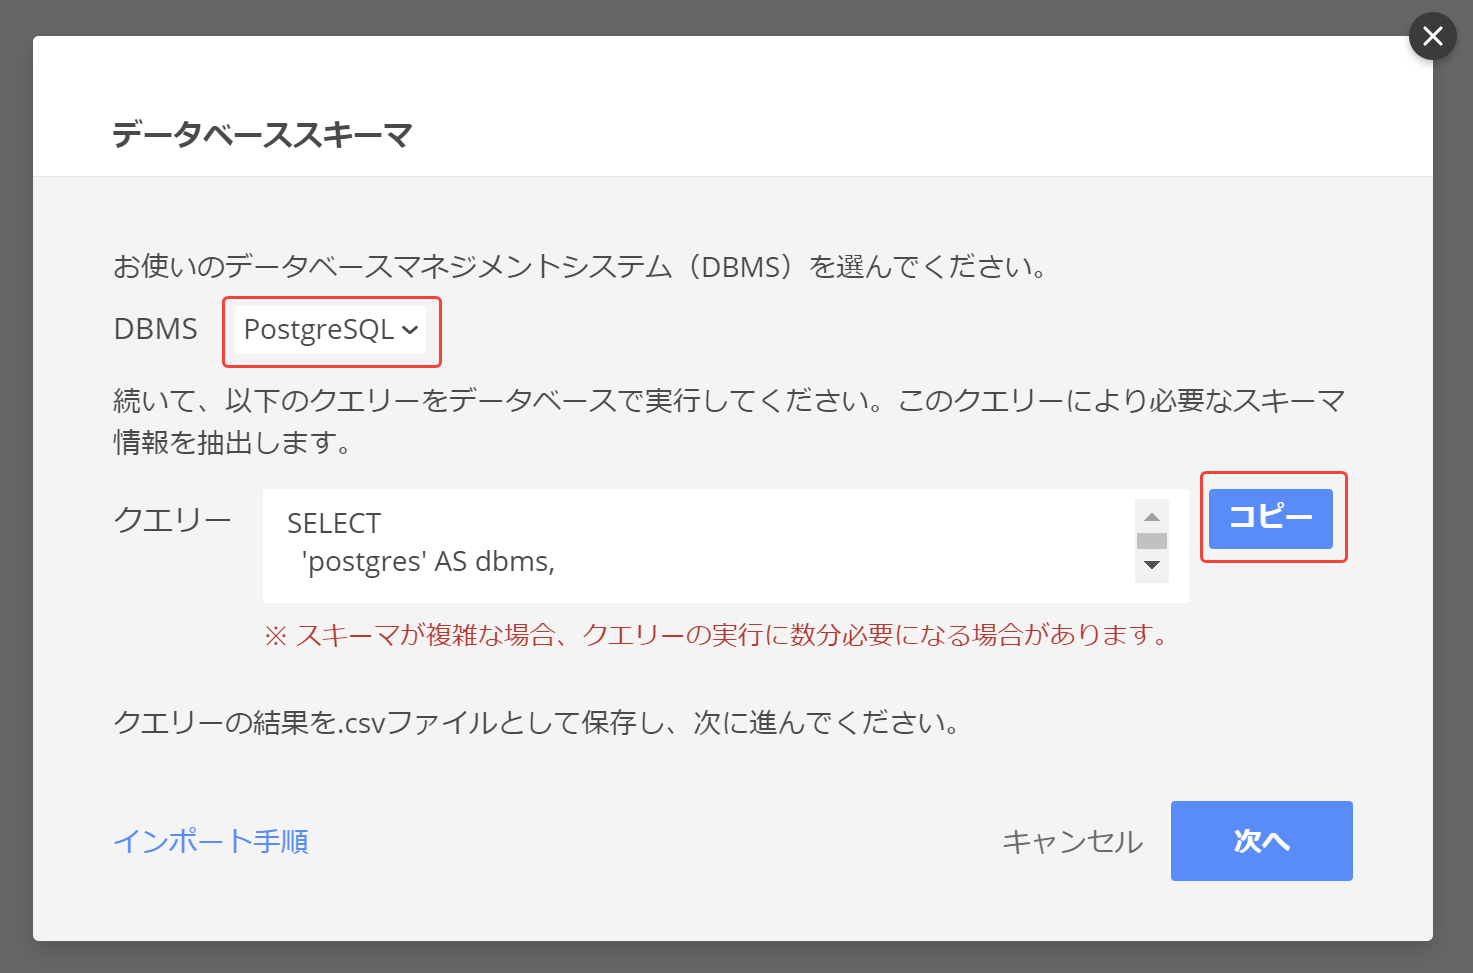Click the query box scroll-up arrow
The height and width of the screenshot is (973, 1473).
click(1152, 517)
